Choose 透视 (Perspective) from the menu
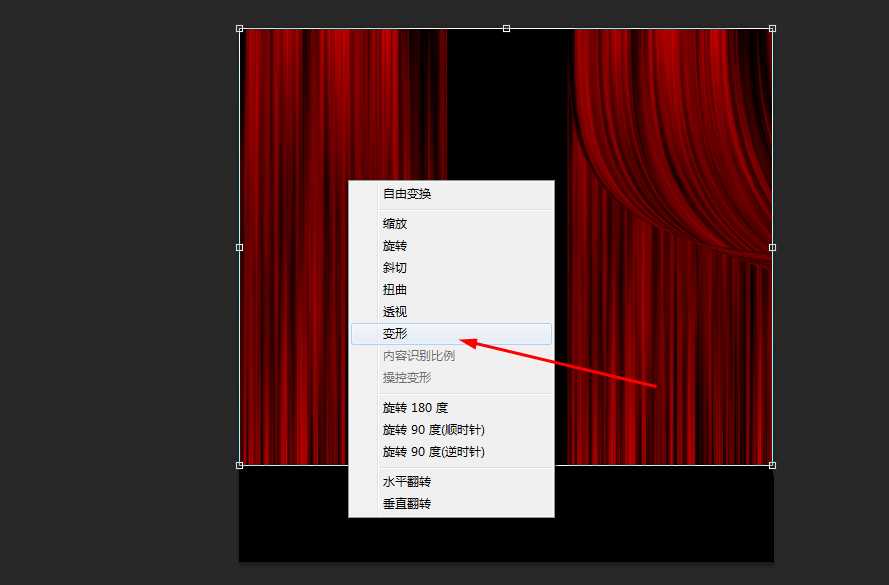The width and height of the screenshot is (889, 585). click(394, 311)
